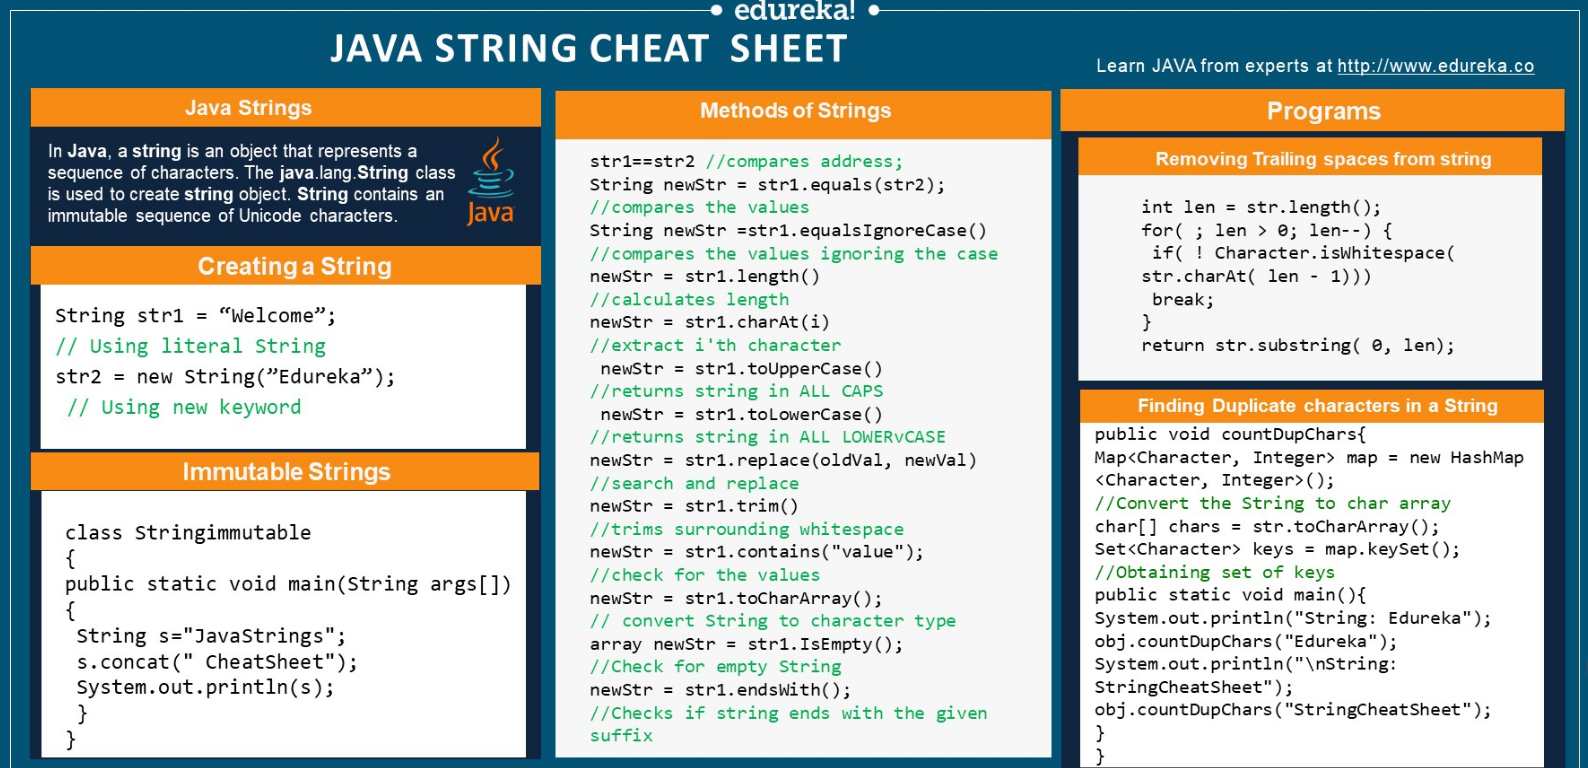Click //Check for empty String comment
This screenshot has width=1588, height=768.
pos(715,668)
